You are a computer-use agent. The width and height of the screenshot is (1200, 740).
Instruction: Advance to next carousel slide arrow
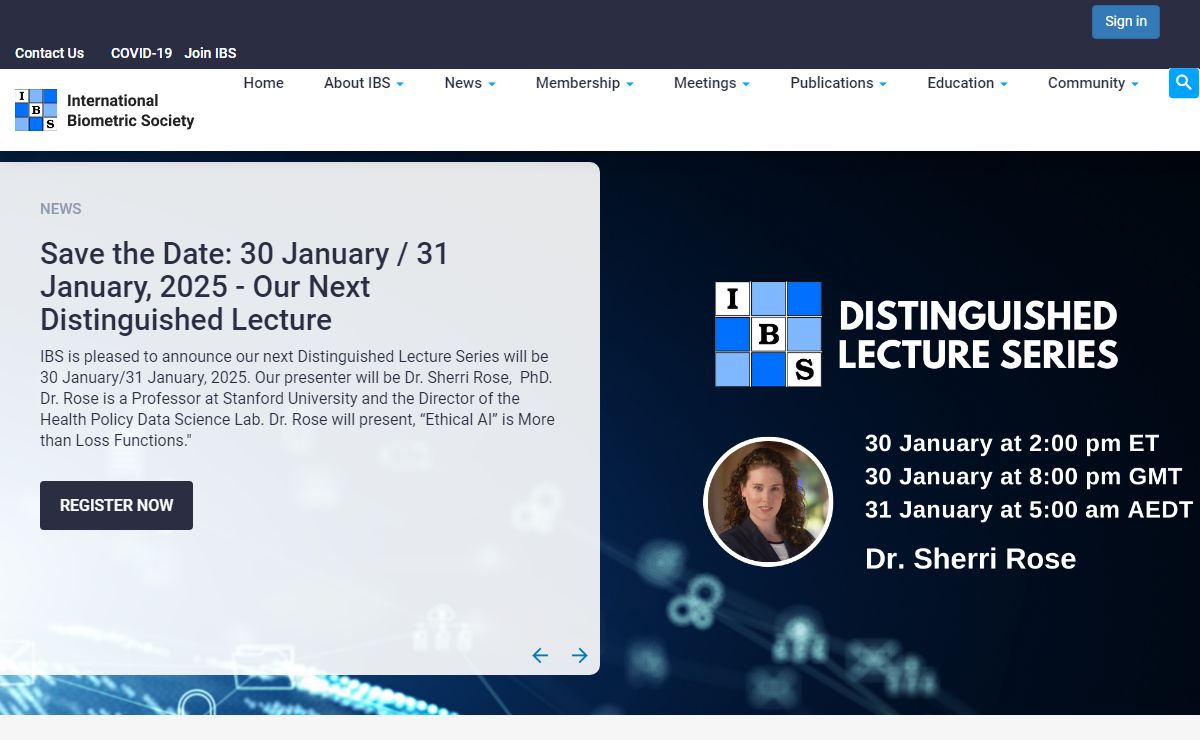[x=580, y=655]
